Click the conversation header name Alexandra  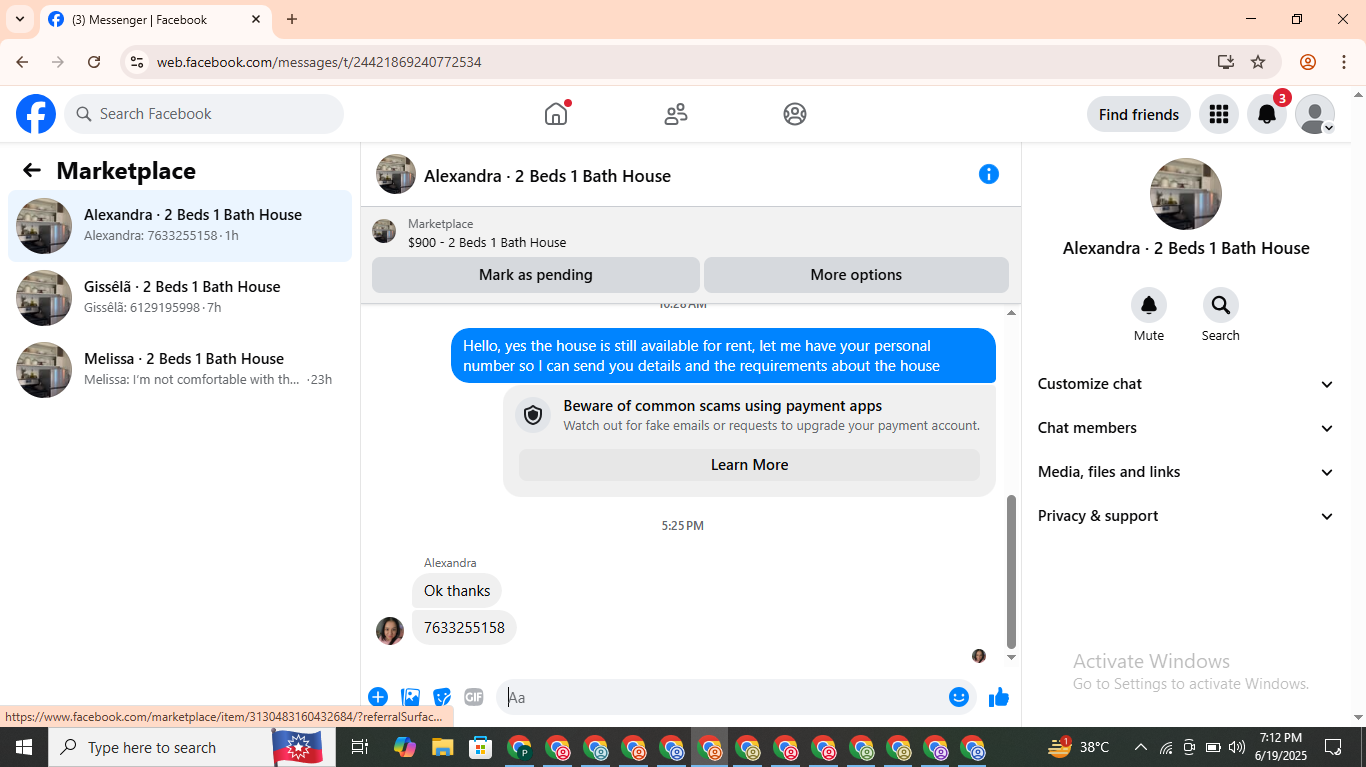(x=547, y=176)
